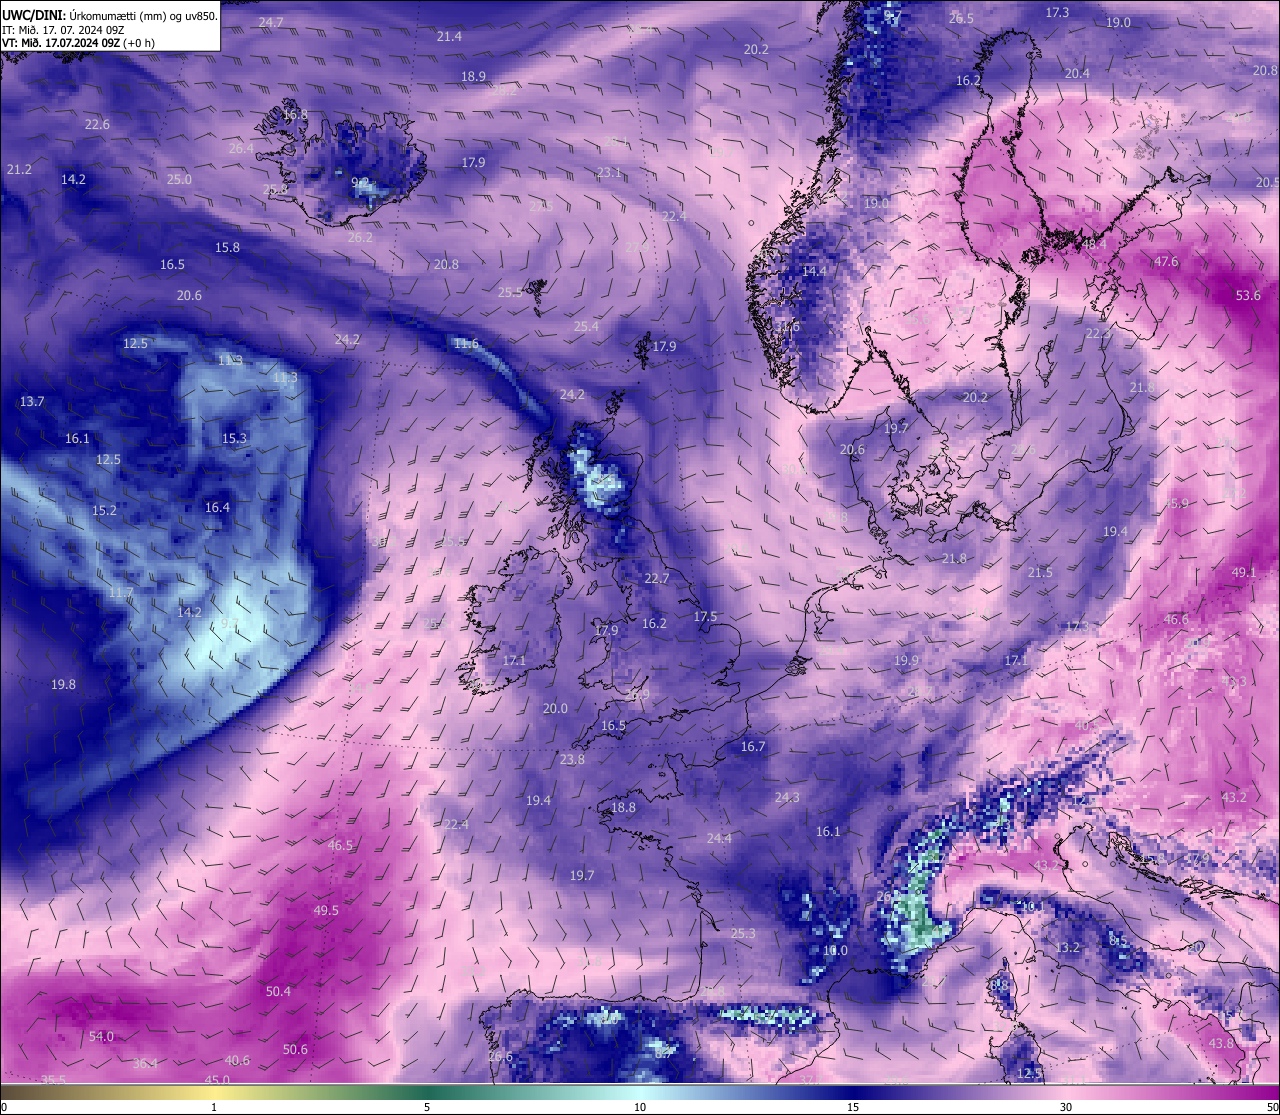Select the 46.5 value label

click(x=340, y=845)
